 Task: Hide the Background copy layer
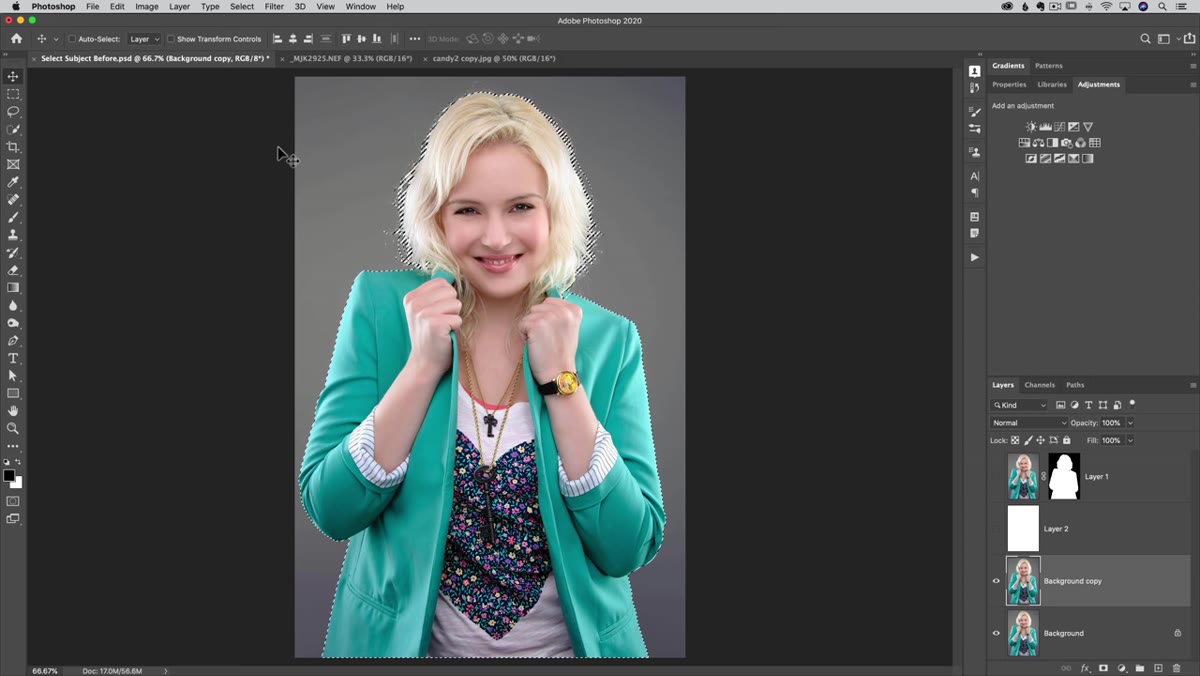pyautogui.click(x=996, y=581)
